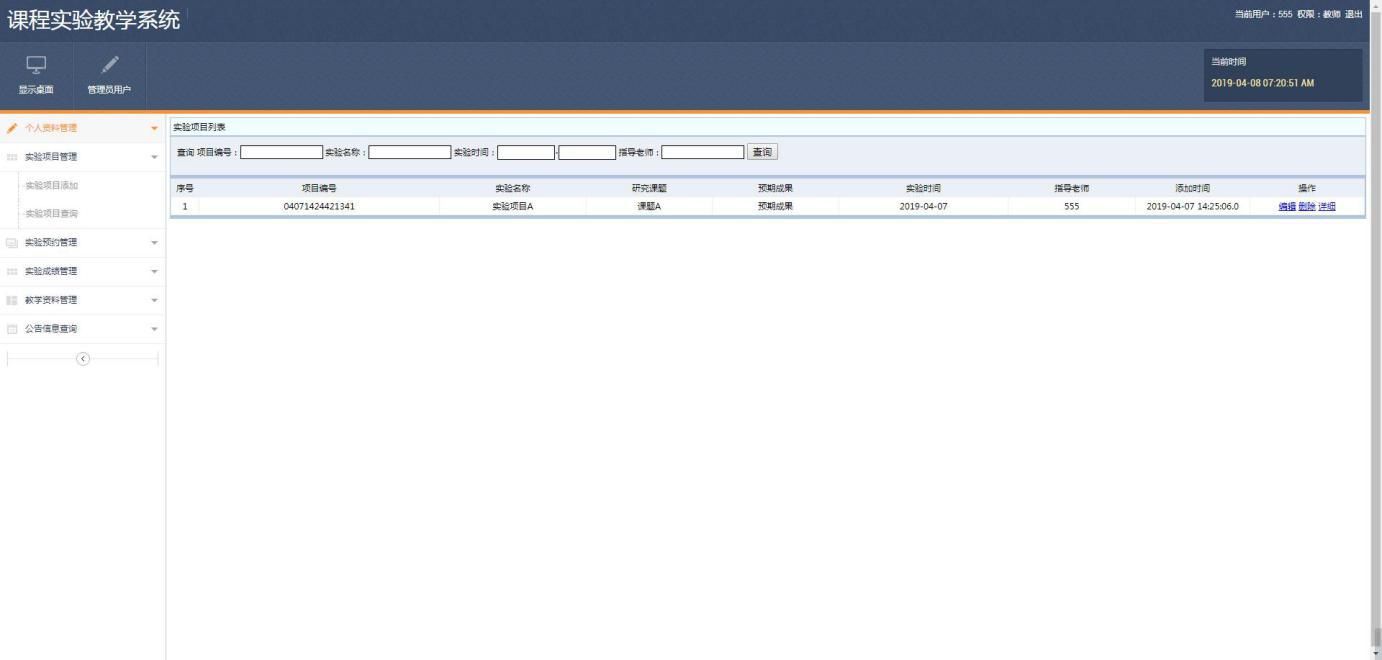Click the icon beside 实验预约管理
This screenshot has height=660, width=1382.
click(12, 243)
